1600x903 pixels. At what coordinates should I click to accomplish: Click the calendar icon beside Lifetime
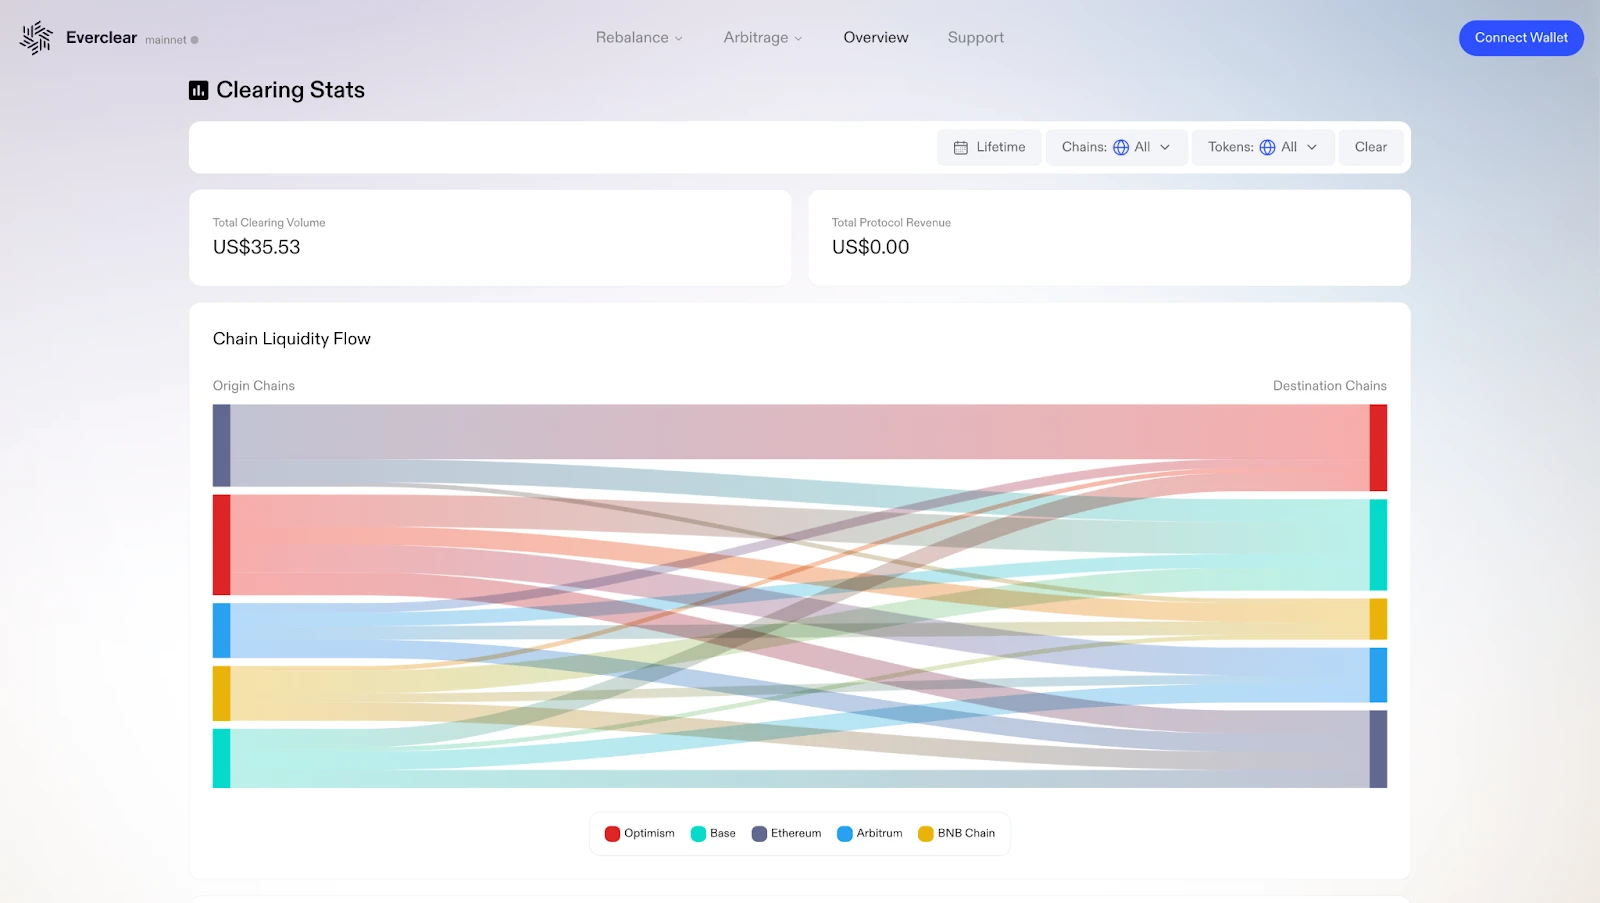click(x=961, y=148)
